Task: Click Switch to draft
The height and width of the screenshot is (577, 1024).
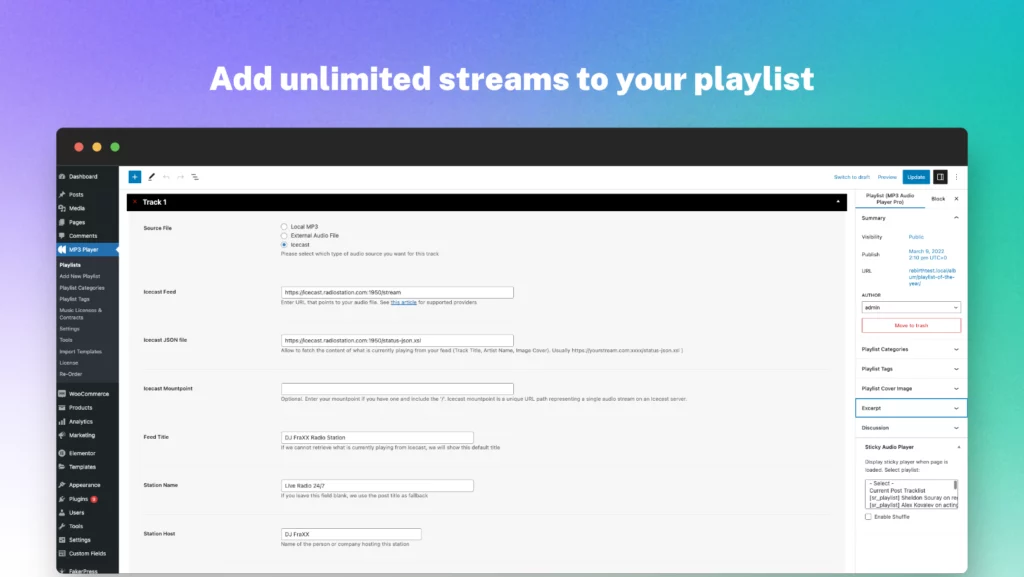Action: 852,177
